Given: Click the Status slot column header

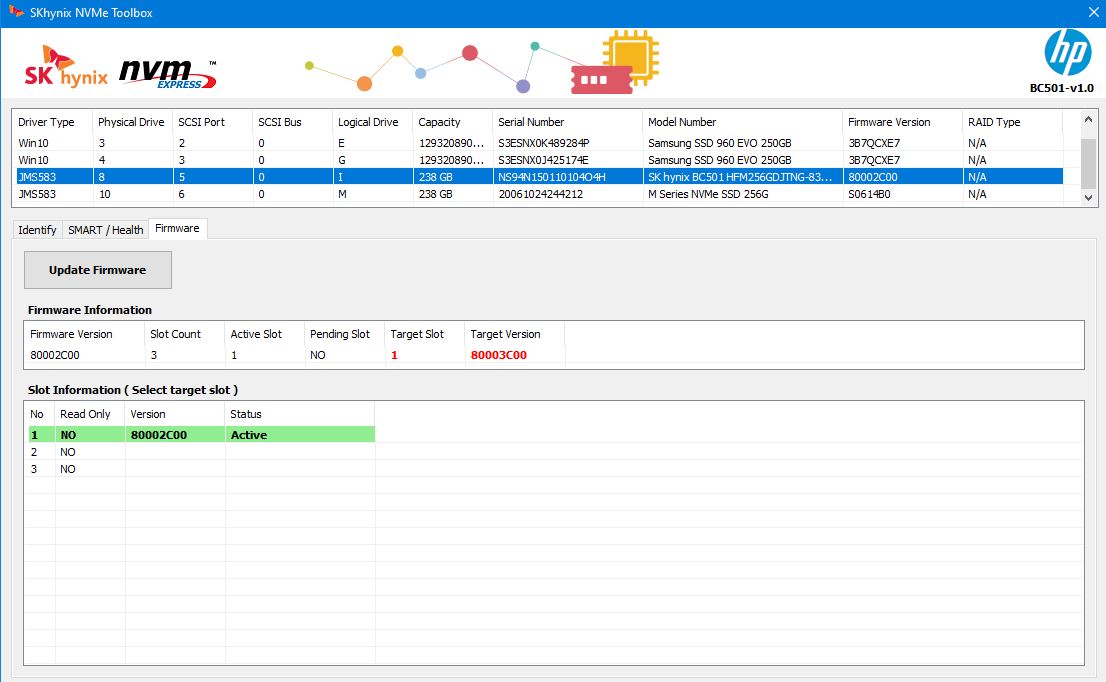Looking at the screenshot, I should coord(300,414).
